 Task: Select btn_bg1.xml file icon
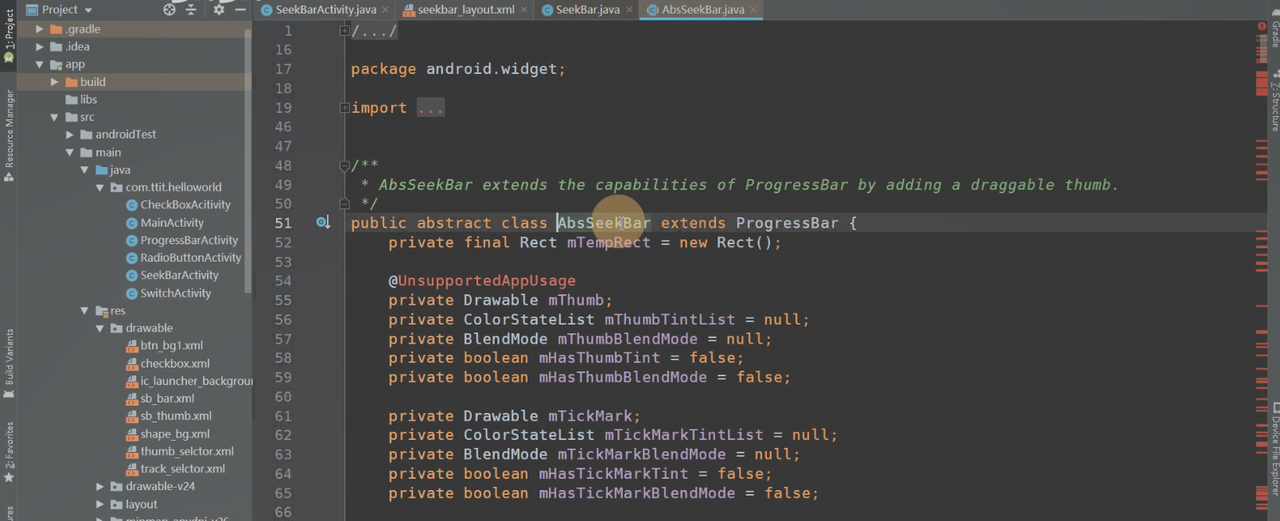(x=132, y=346)
